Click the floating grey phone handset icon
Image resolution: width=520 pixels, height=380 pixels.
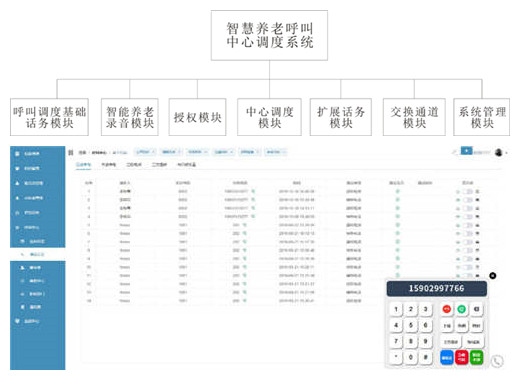497,361
